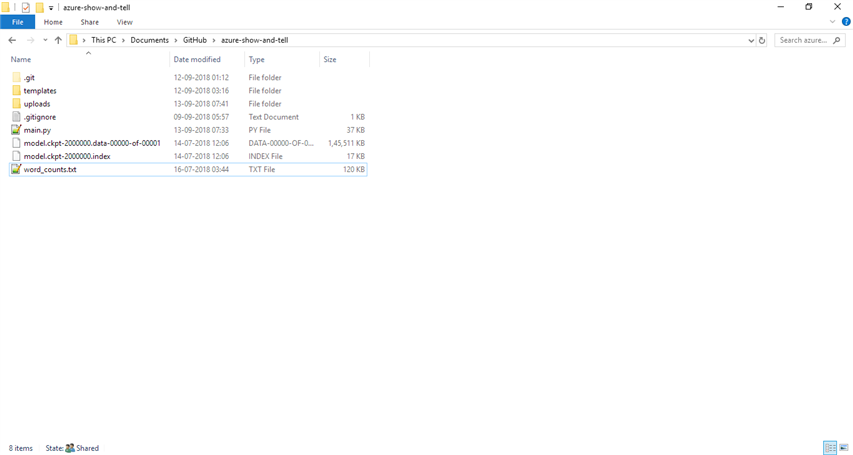Click the .git folder name
853x455 pixels.
point(29,78)
